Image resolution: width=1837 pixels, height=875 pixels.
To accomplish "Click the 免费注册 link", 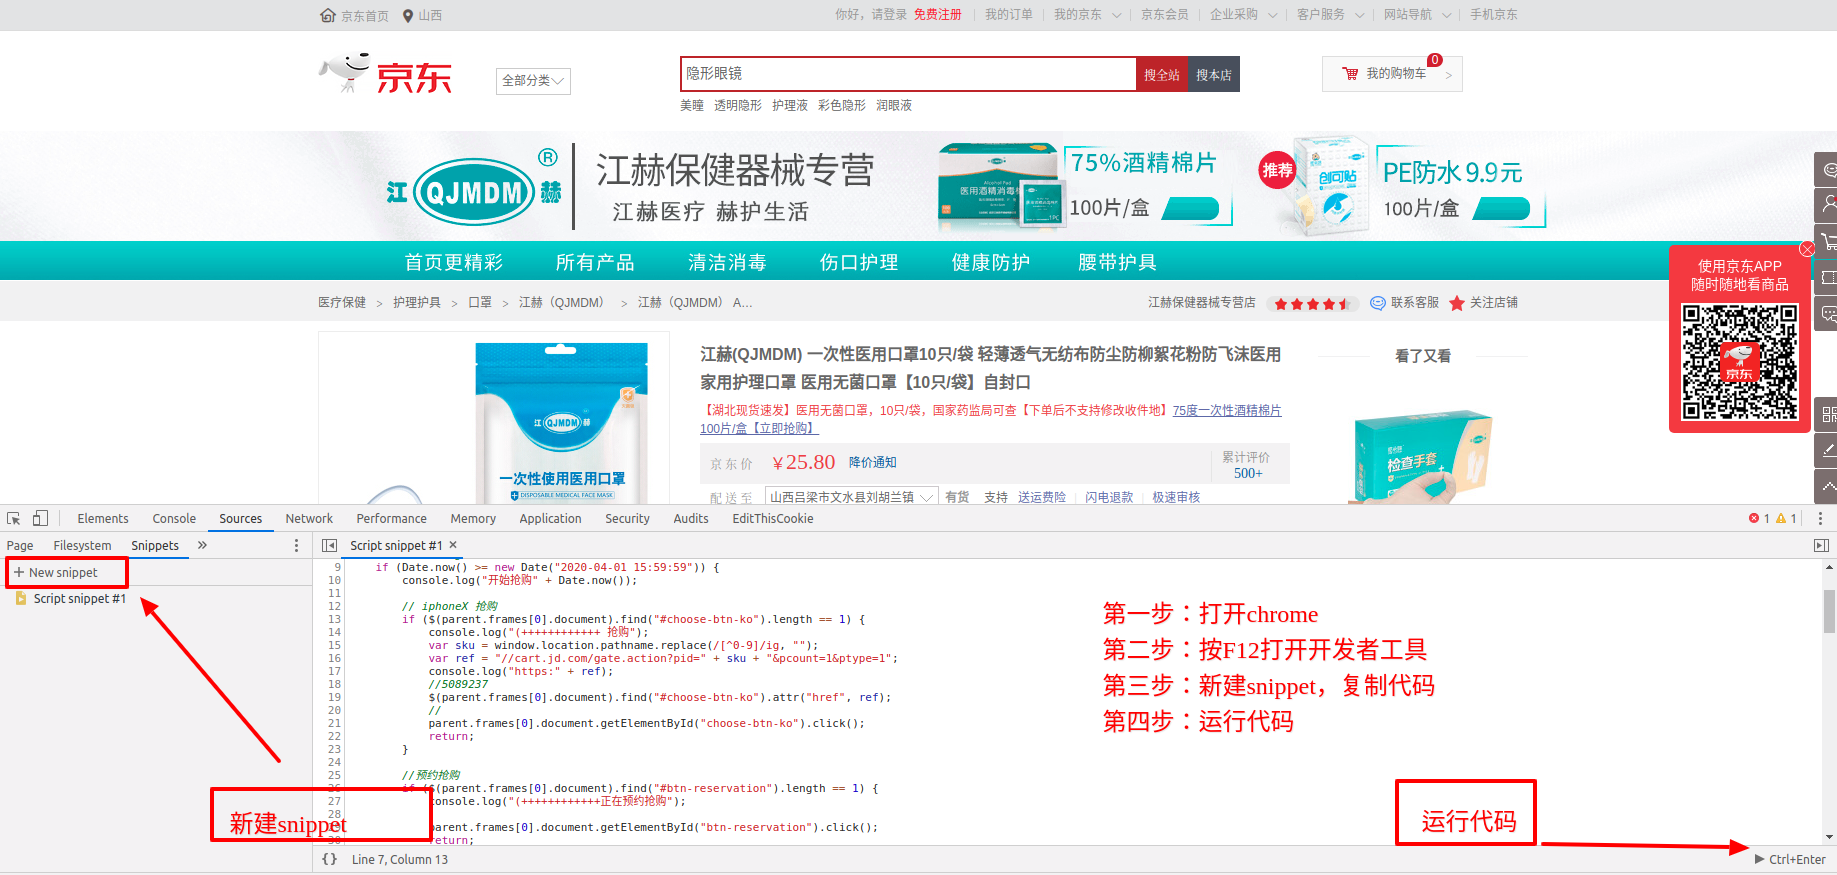I will coord(937,15).
